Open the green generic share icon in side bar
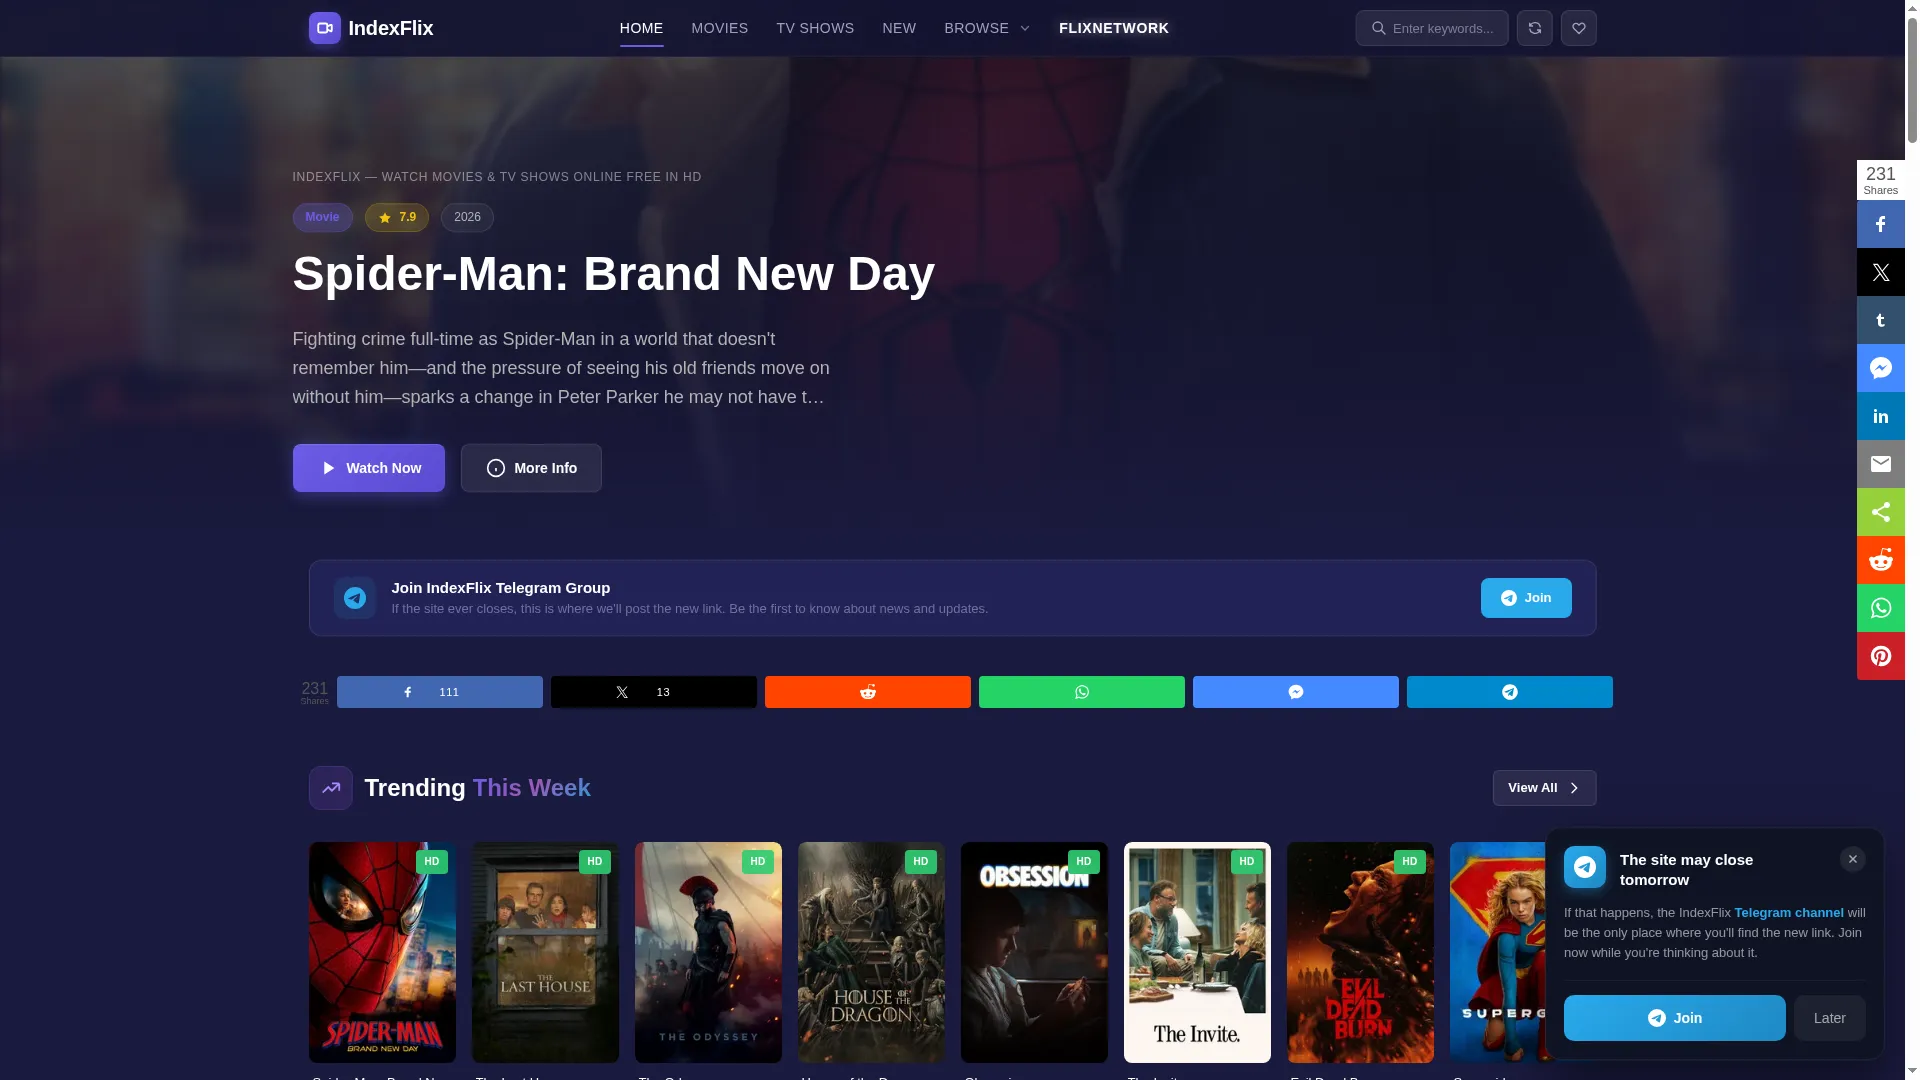The height and width of the screenshot is (1080, 1920). click(x=1880, y=512)
